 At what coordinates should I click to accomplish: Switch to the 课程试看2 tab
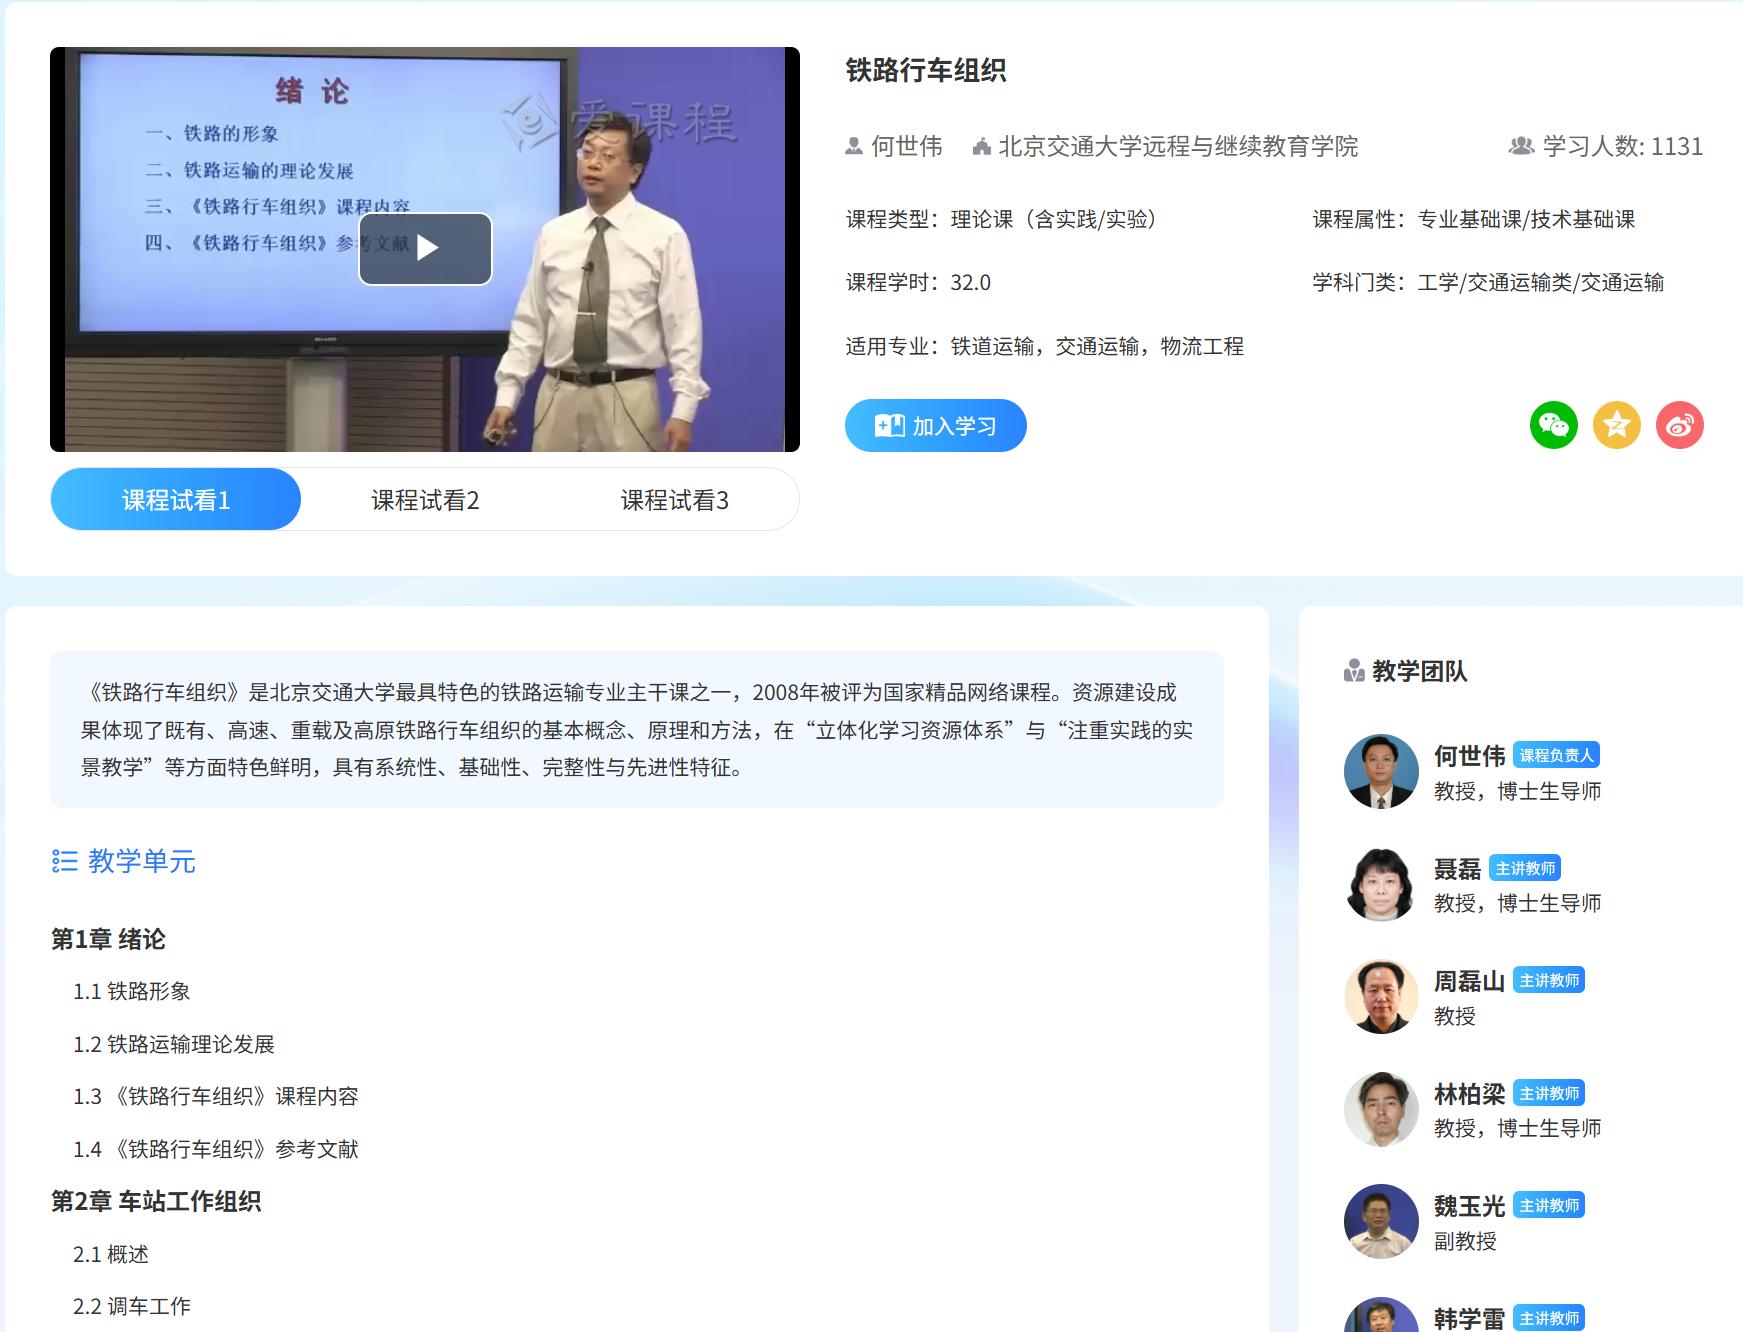(425, 500)
